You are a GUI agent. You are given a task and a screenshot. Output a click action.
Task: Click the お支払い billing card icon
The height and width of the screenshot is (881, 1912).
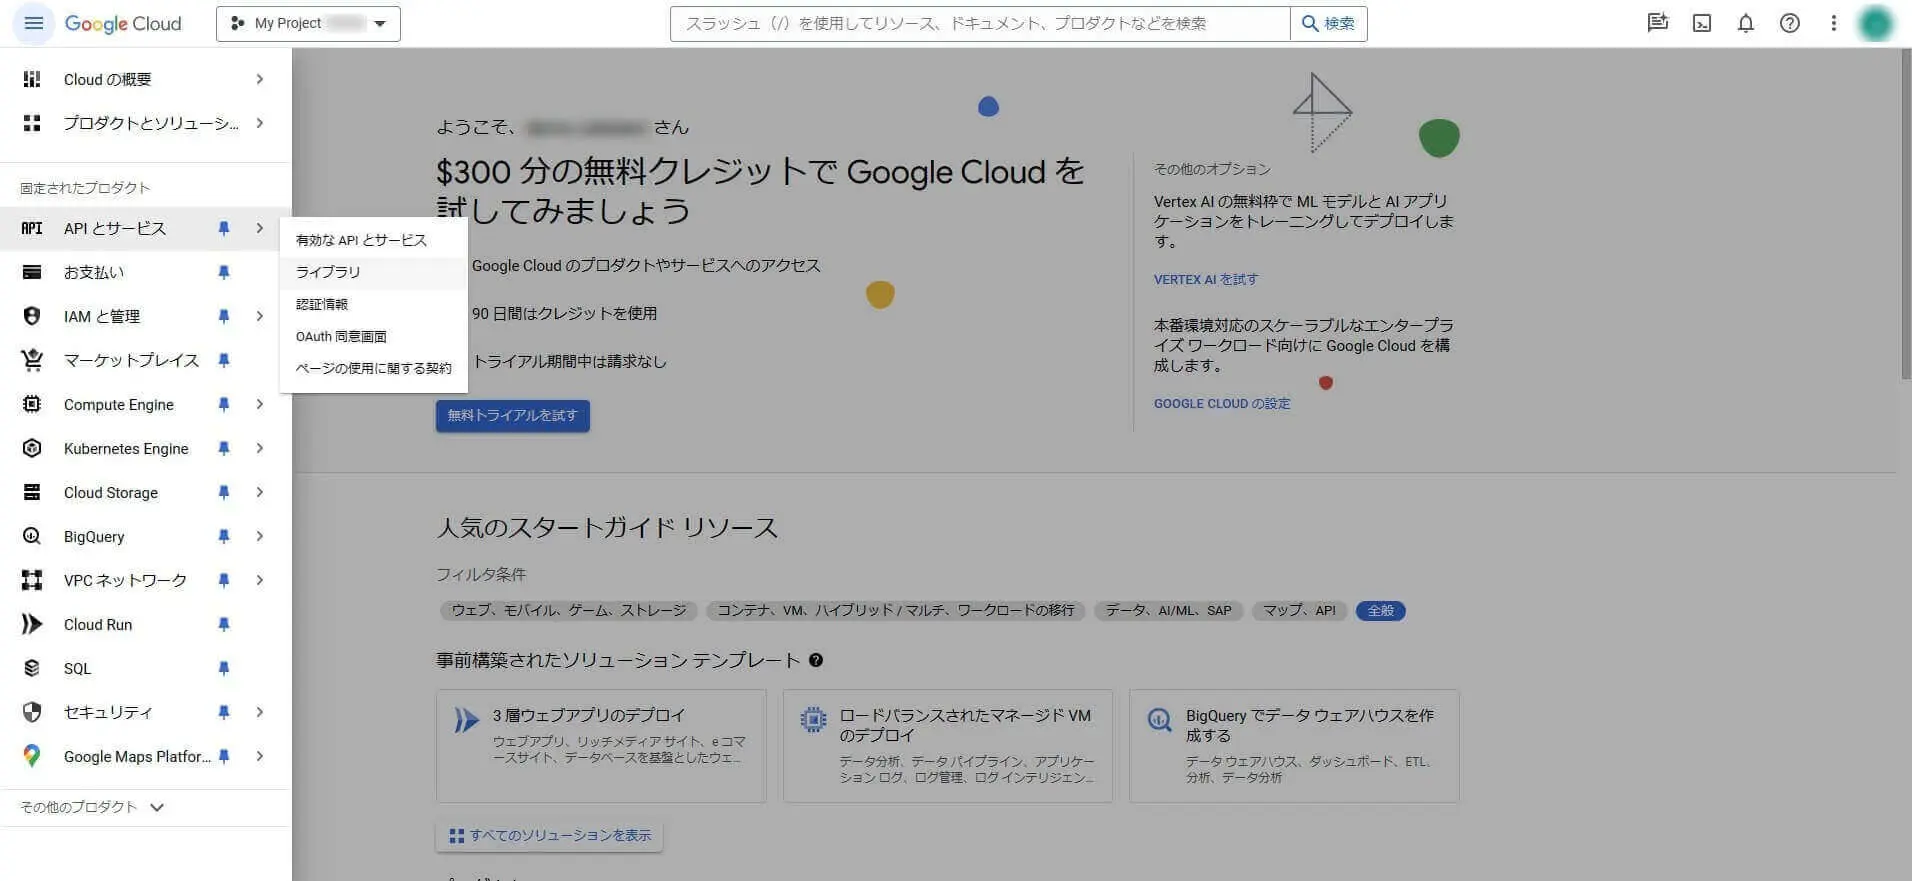click(x=32, y=272)
